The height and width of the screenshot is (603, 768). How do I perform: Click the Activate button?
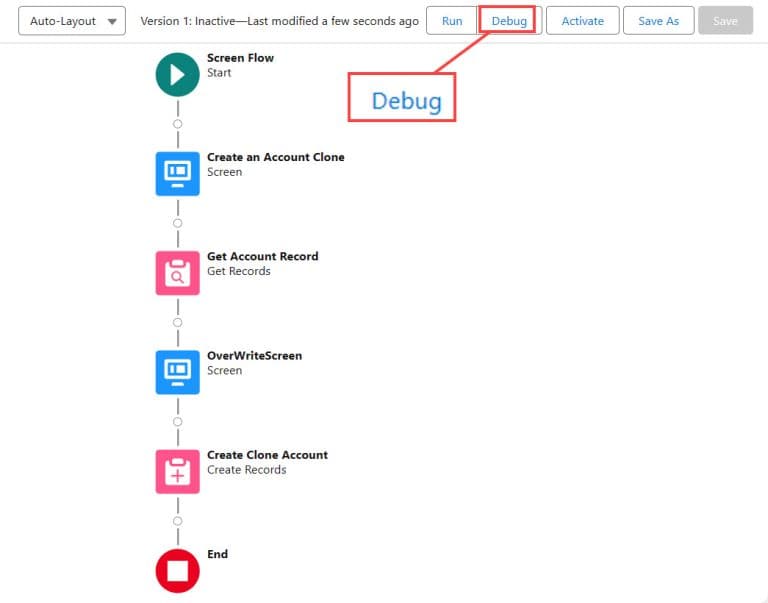point(582,21)
